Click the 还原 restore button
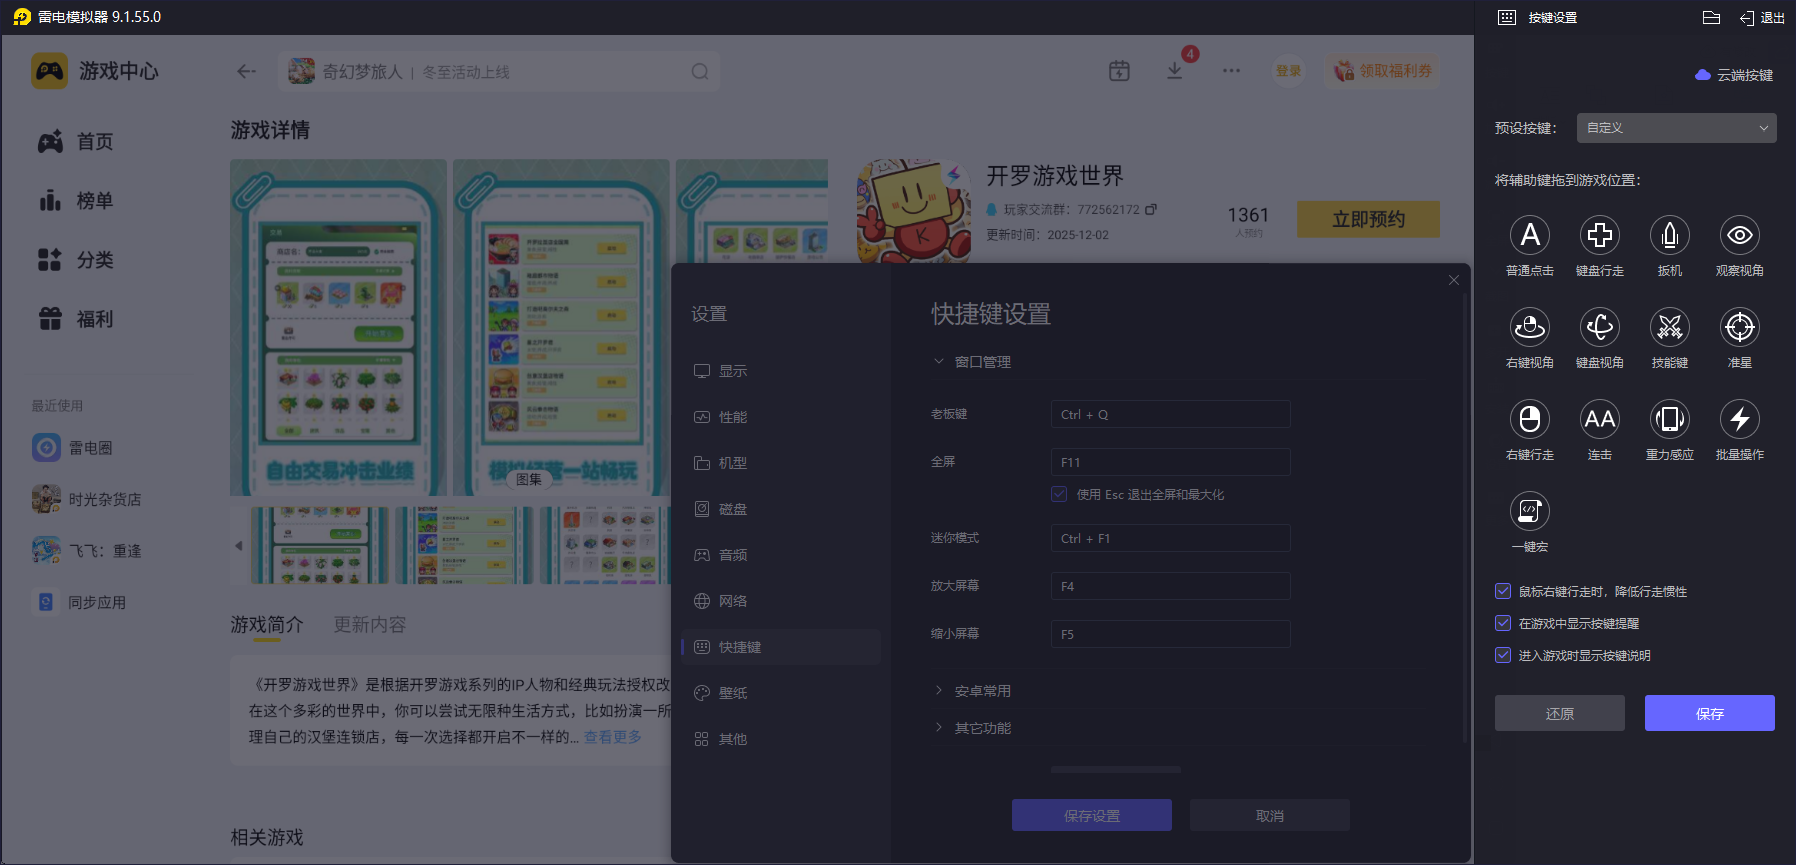This screenshot has width=1796, height=865. click(1560, 713)
